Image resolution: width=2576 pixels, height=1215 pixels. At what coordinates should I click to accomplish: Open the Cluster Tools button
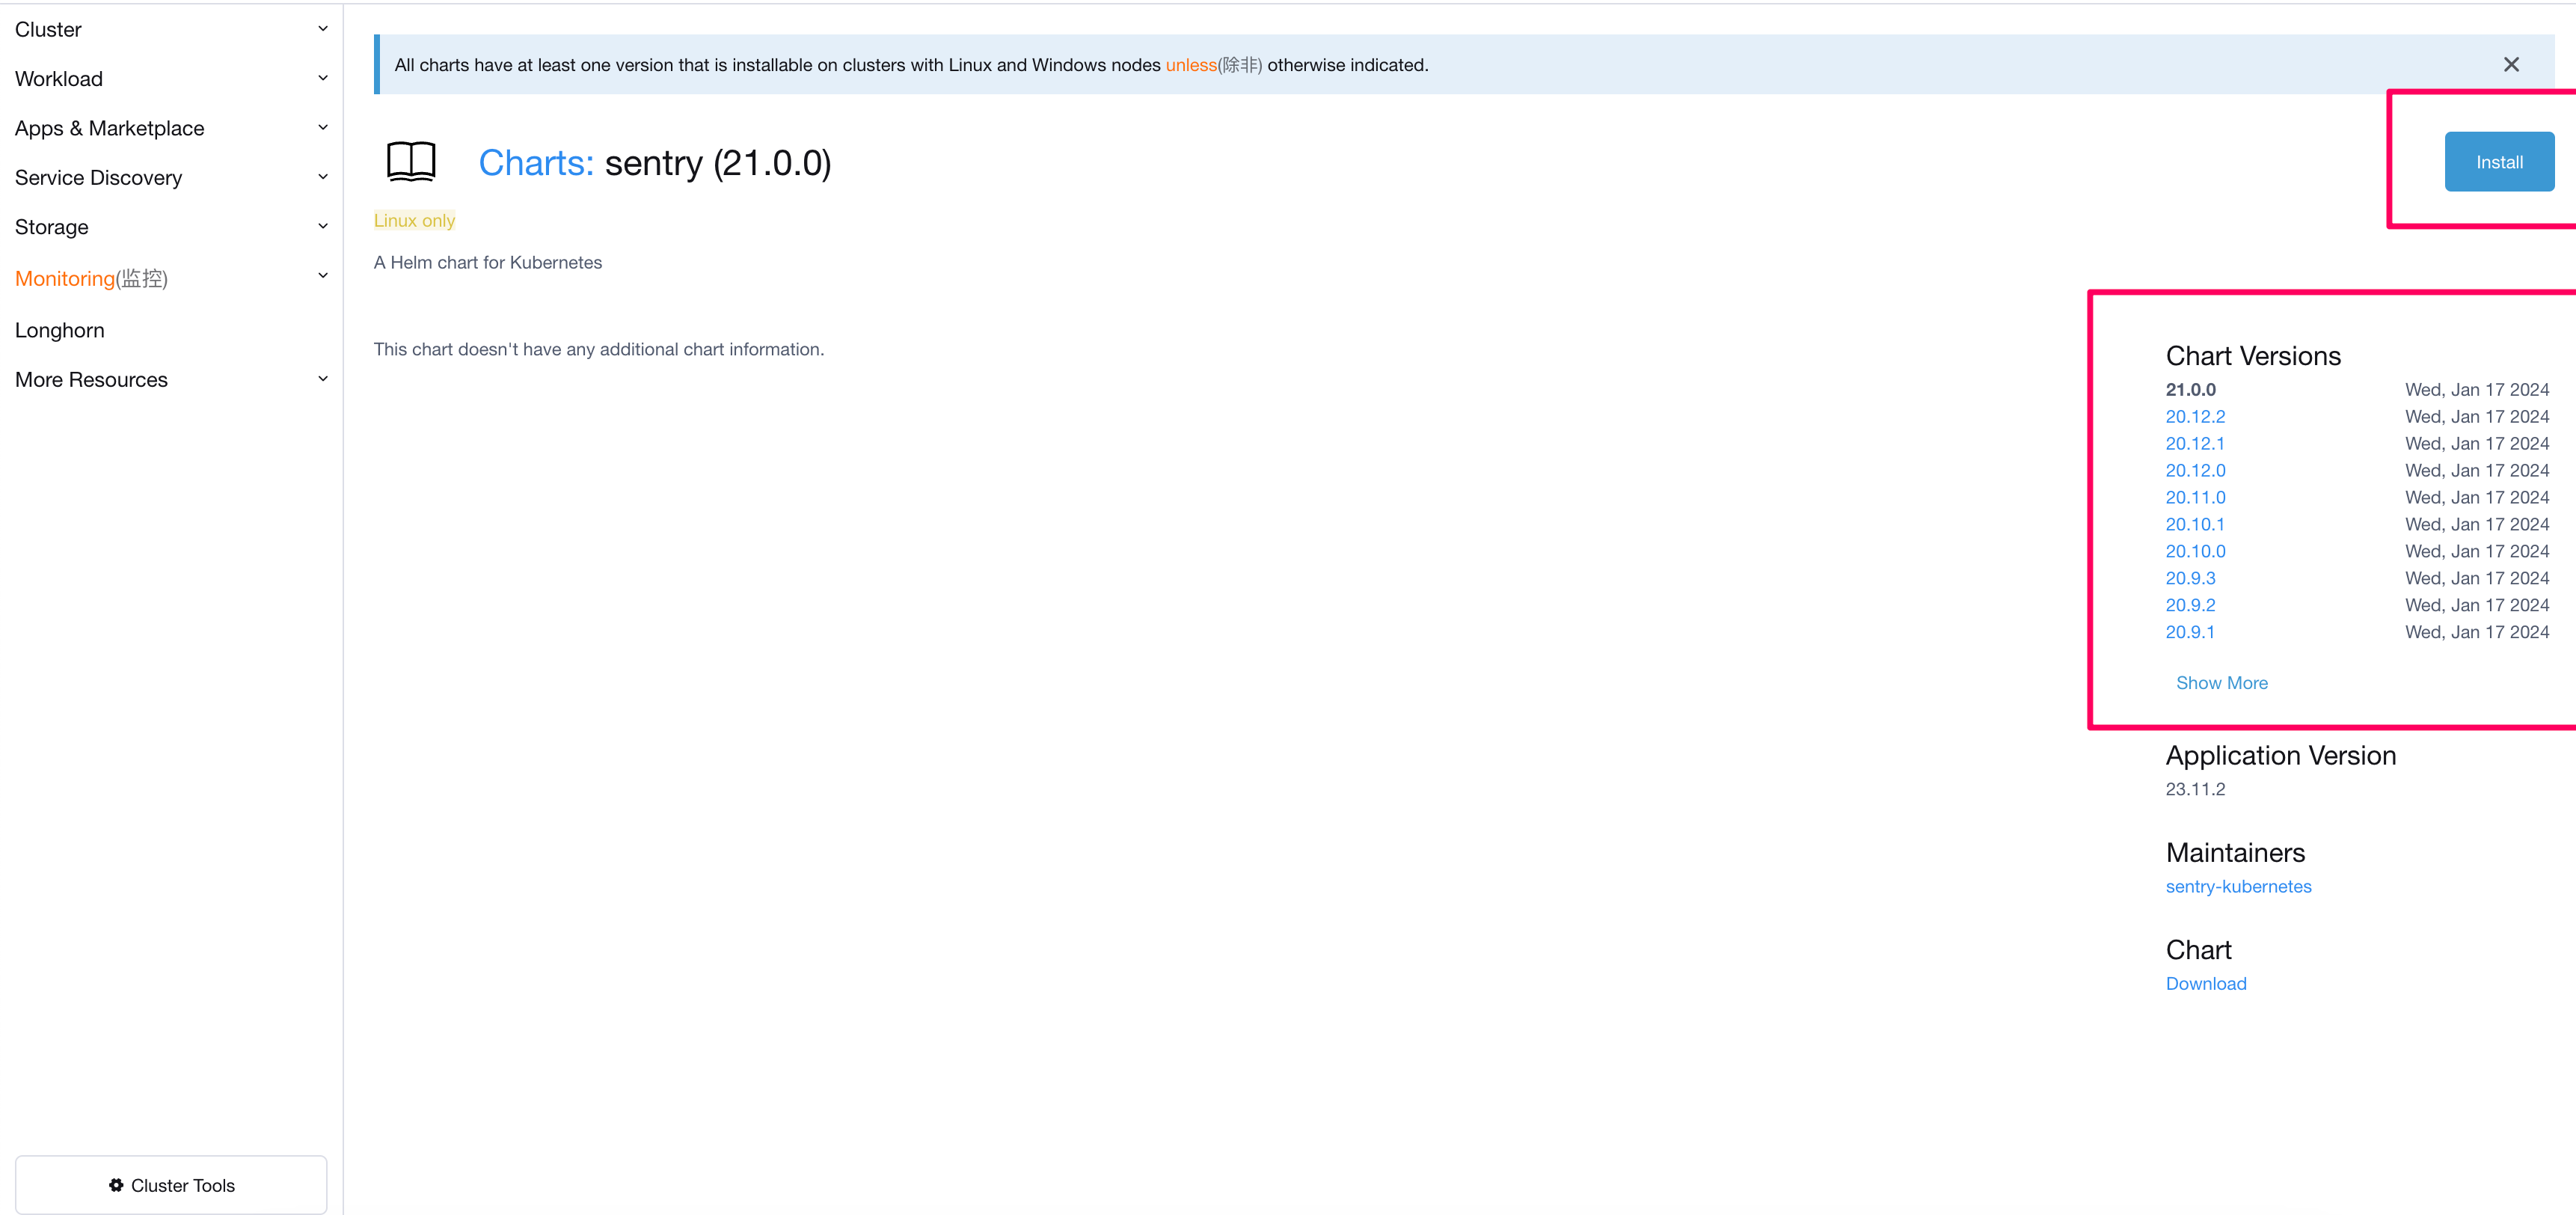click(171, 1185)
